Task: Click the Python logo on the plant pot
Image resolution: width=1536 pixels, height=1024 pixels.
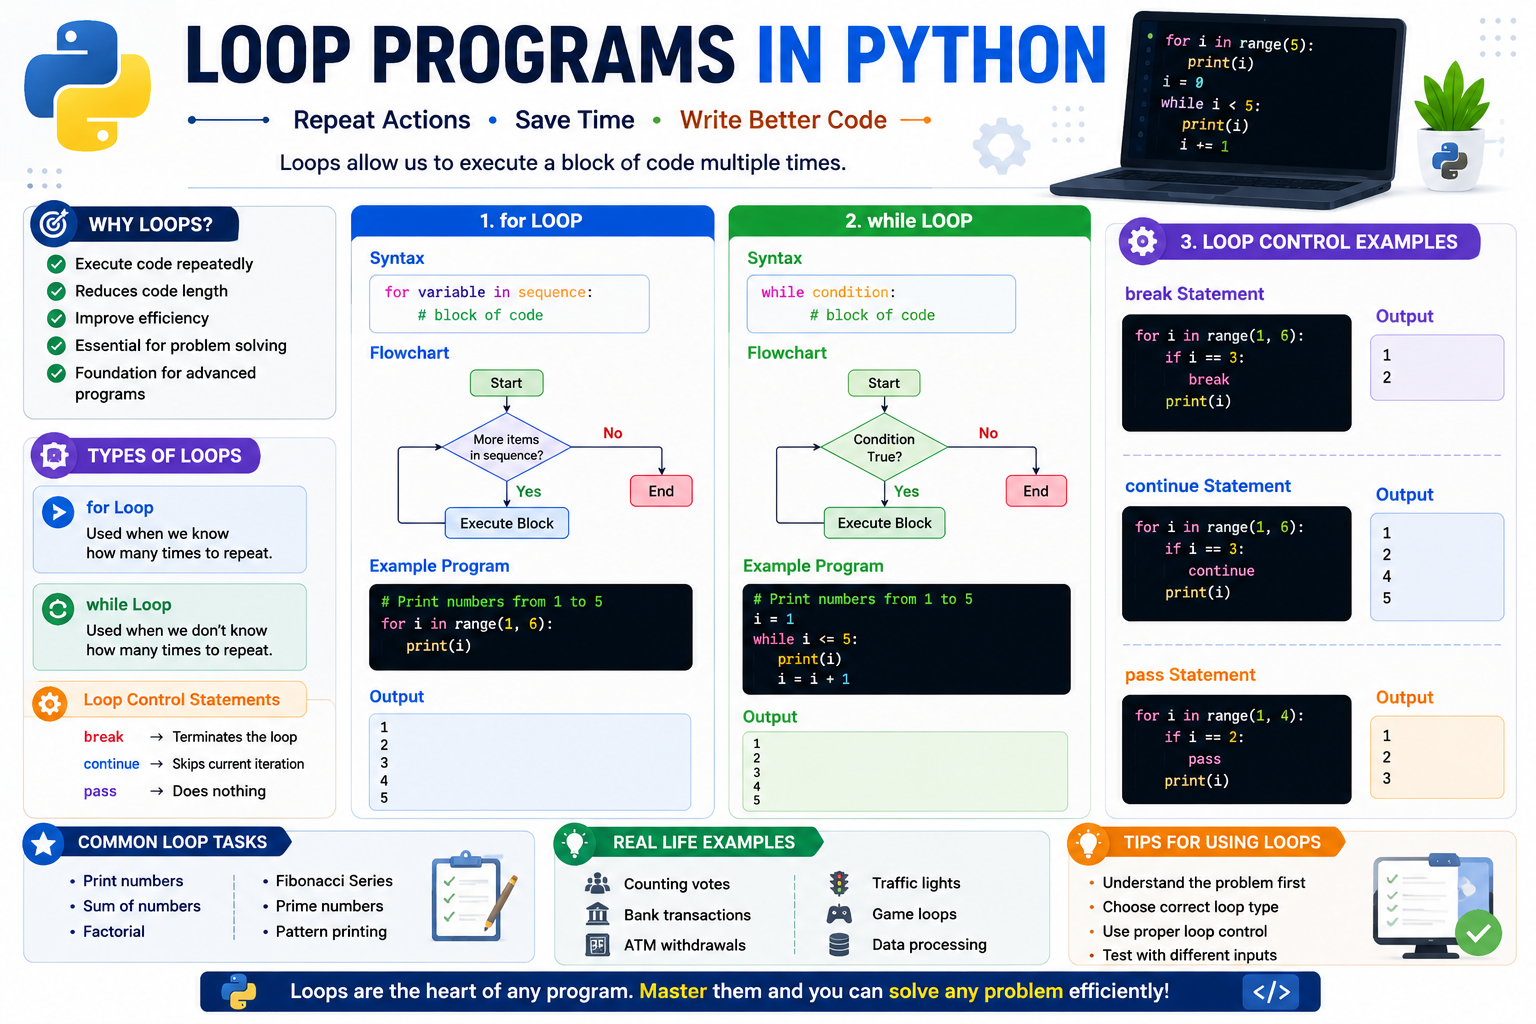Action: tap(1450, 160)
